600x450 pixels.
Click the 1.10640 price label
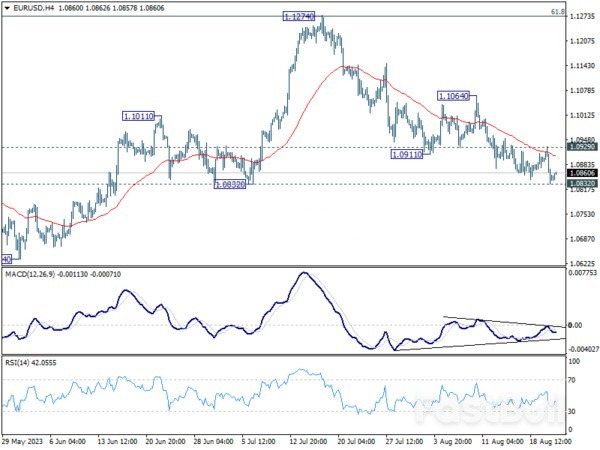coord(453,96)
